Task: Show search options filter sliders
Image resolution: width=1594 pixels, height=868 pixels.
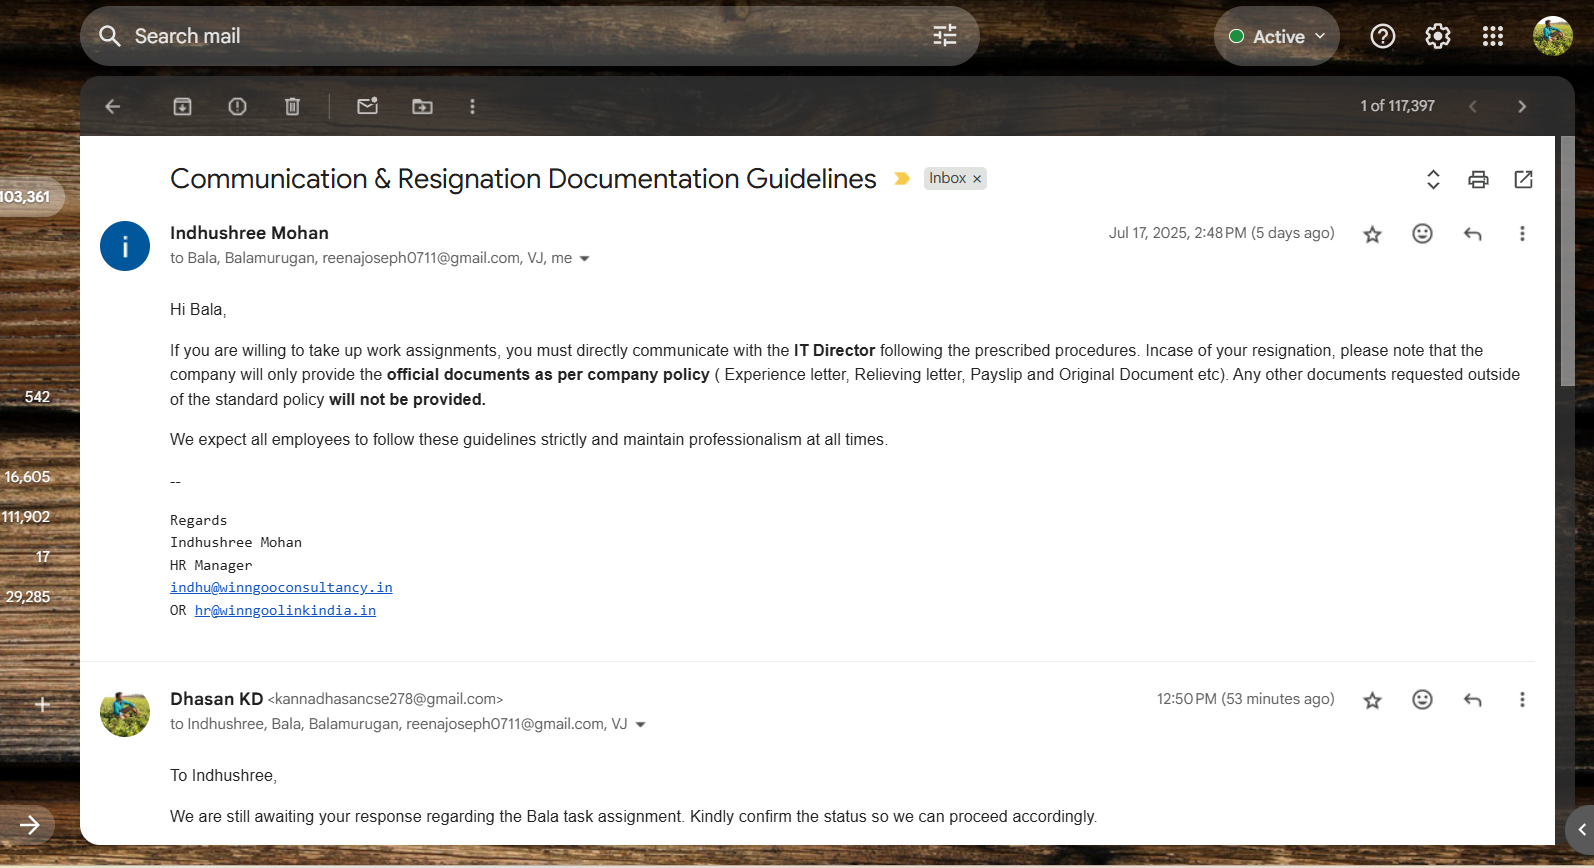Action: [944, 36]
